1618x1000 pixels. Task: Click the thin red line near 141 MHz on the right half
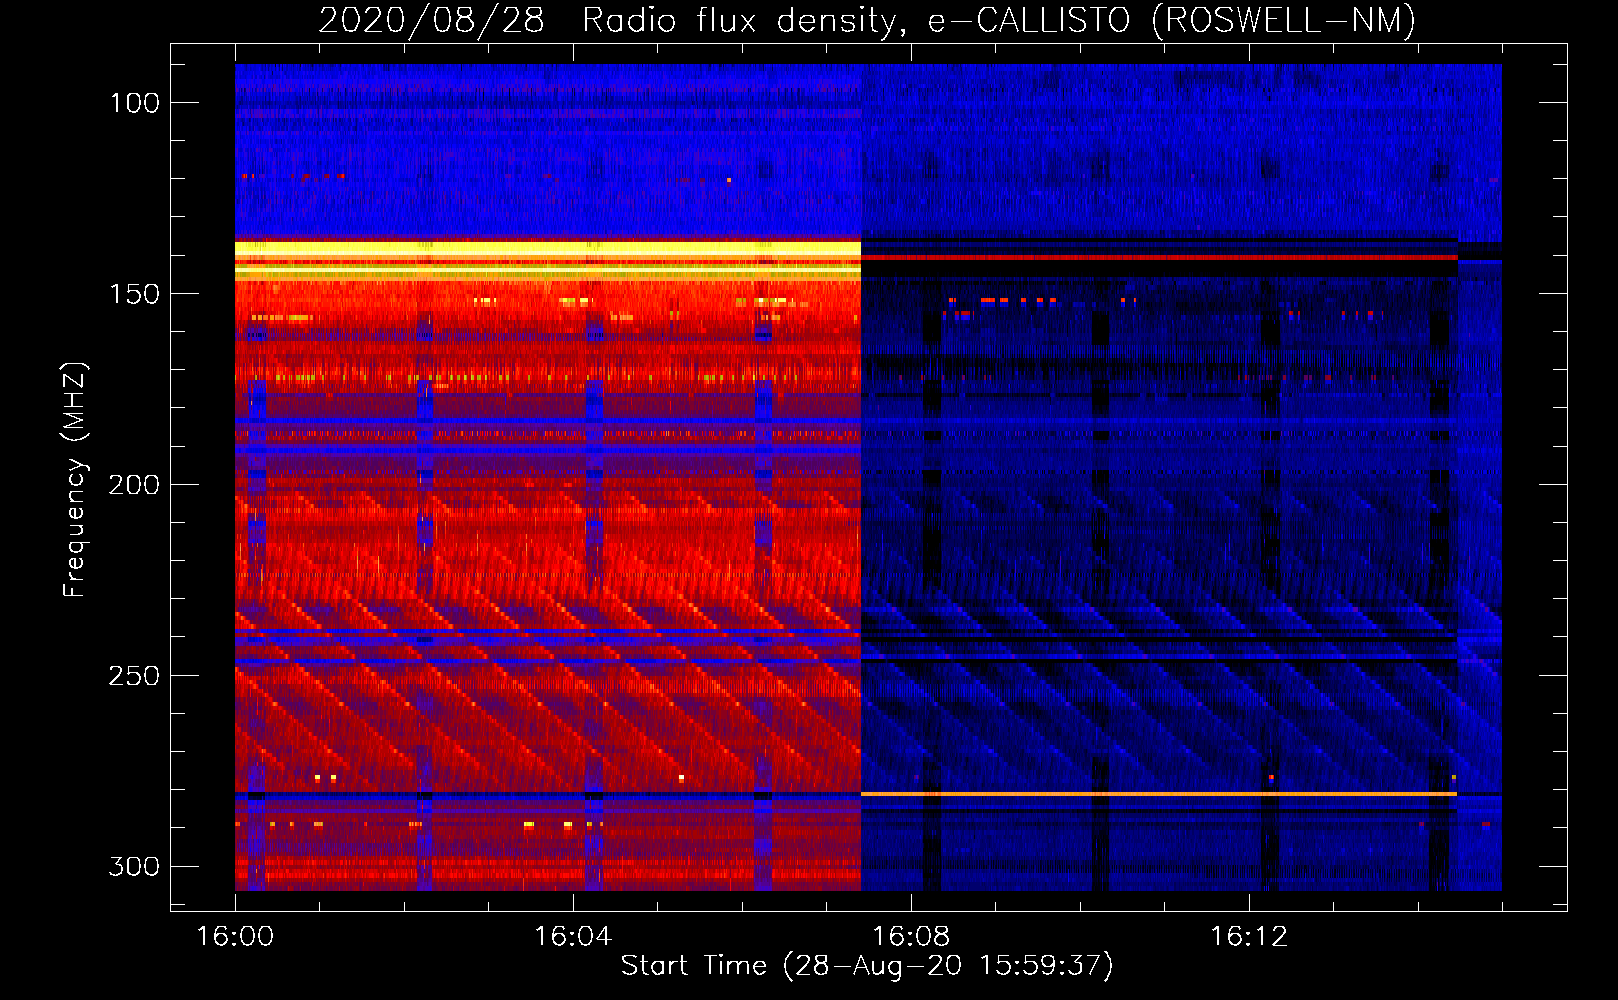(x=1159, y=258)
